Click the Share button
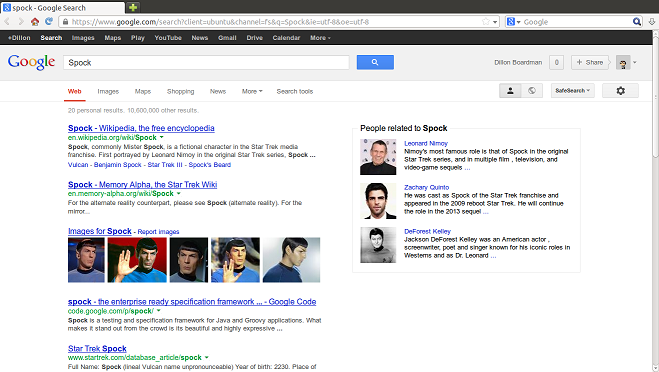The image size is (659, 372). pyautogui.click(x=589, y=62)
